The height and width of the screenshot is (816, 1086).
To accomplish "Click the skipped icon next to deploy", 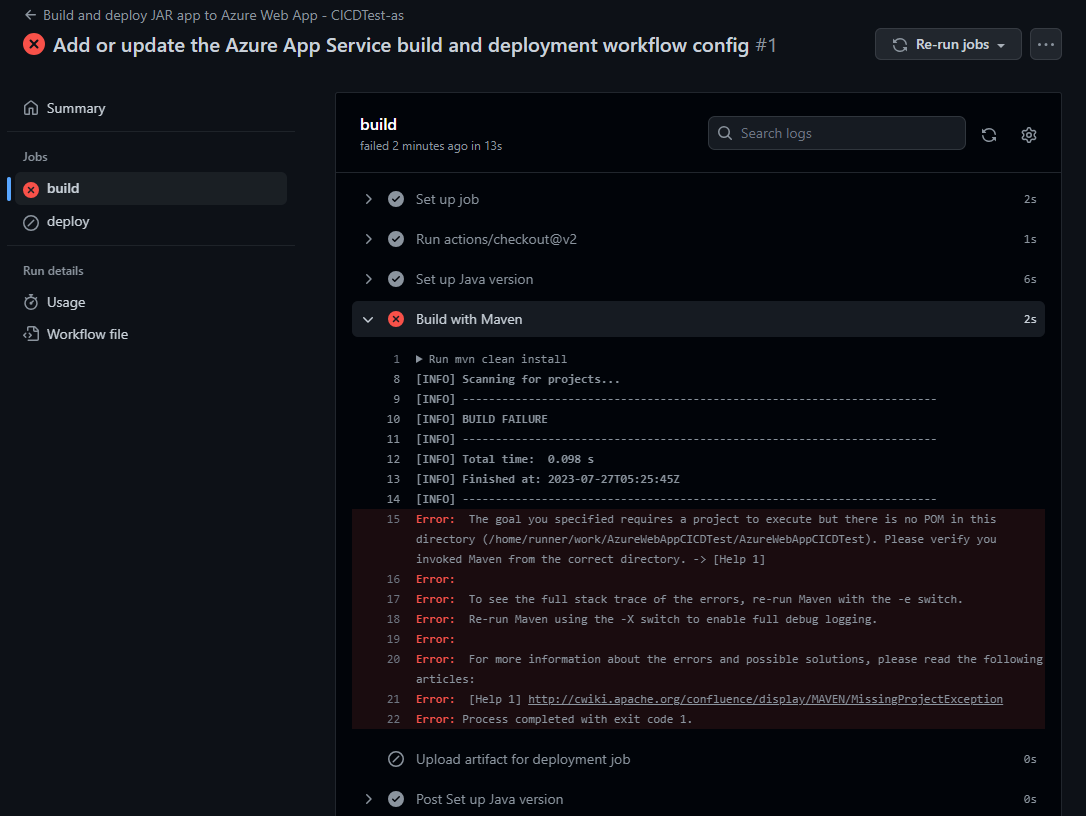I will [30, 222].
